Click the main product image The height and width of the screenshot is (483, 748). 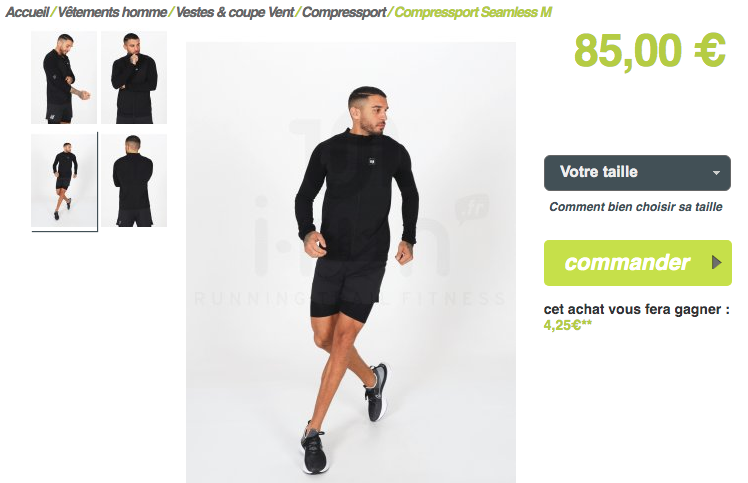pyautogui.click(x=351, y=262)
